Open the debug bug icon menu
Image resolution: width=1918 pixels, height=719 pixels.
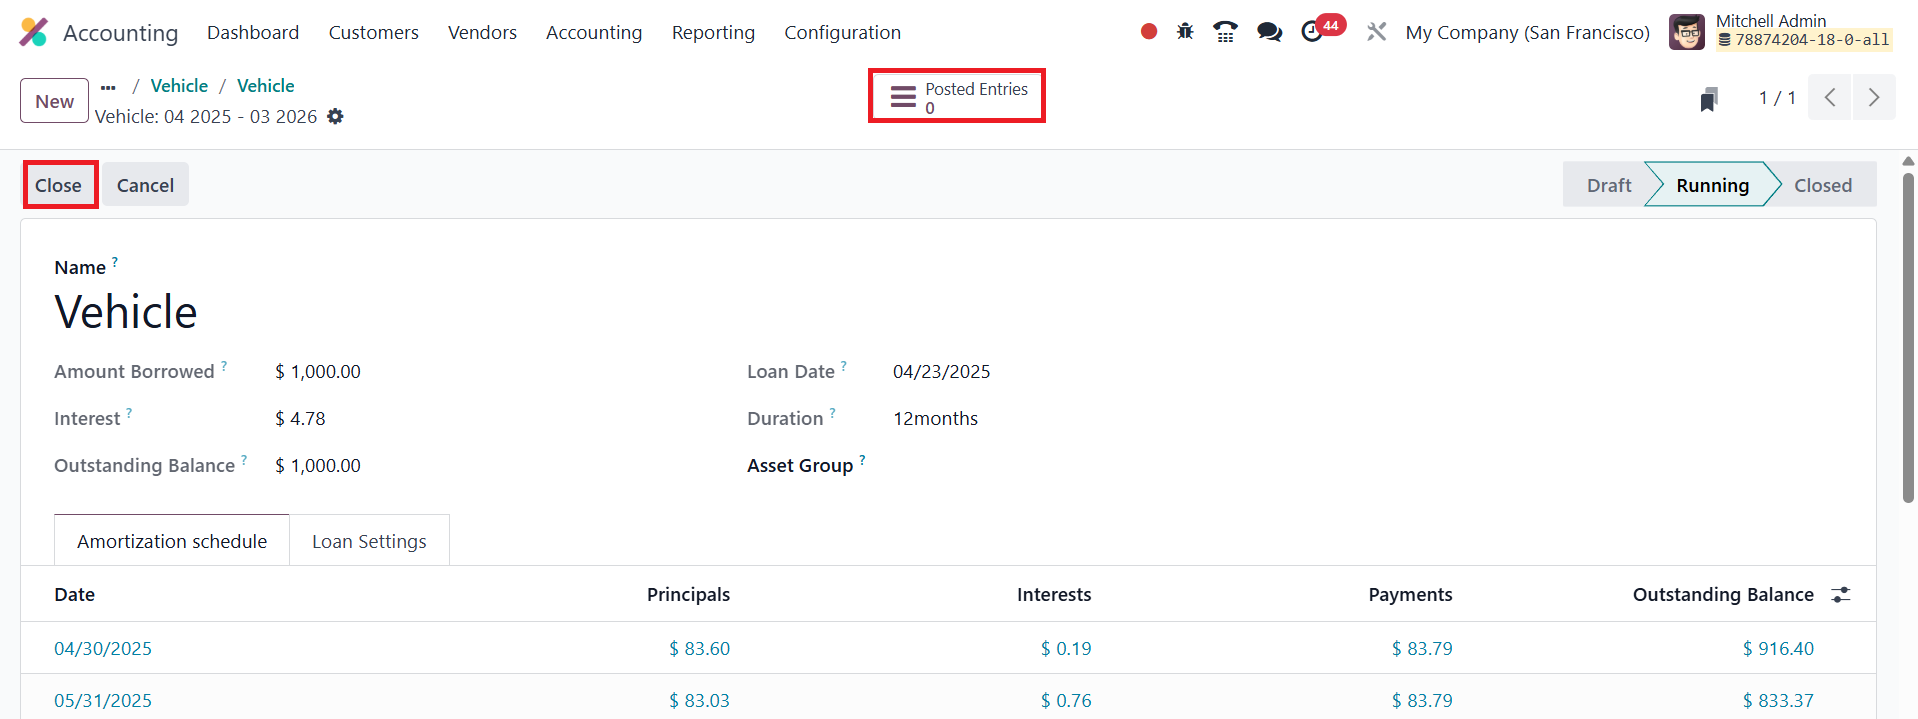coord(1185,32)
